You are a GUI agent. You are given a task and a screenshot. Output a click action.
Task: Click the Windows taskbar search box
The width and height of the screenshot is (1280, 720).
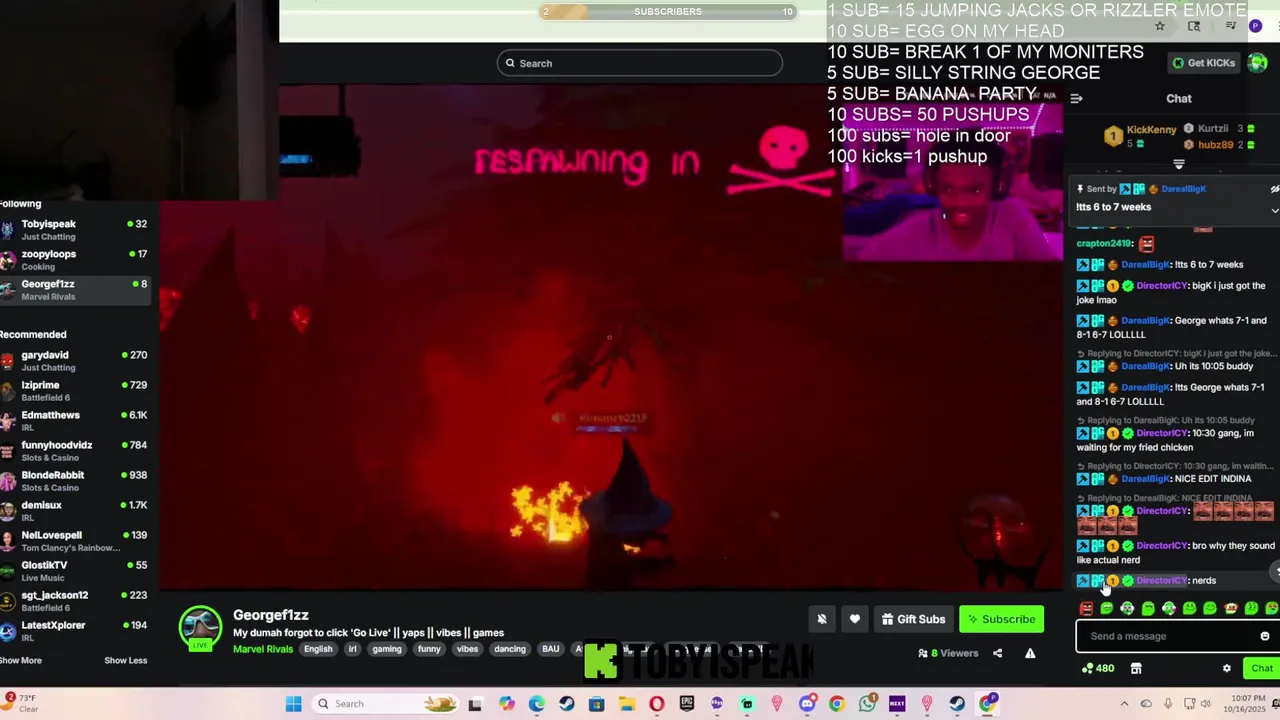(385, 704)
